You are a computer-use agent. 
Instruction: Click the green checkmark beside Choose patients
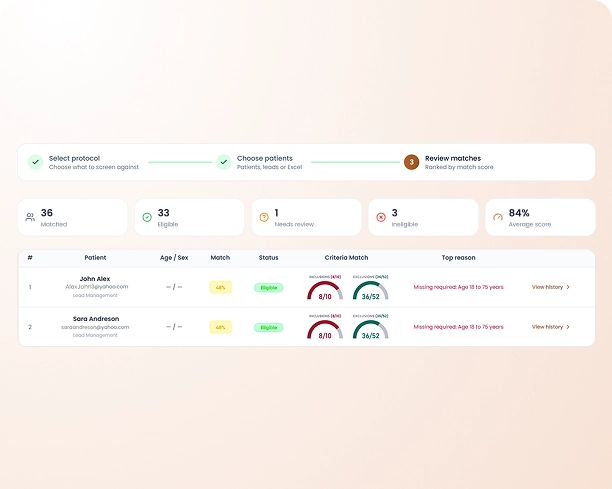(224, 162)
